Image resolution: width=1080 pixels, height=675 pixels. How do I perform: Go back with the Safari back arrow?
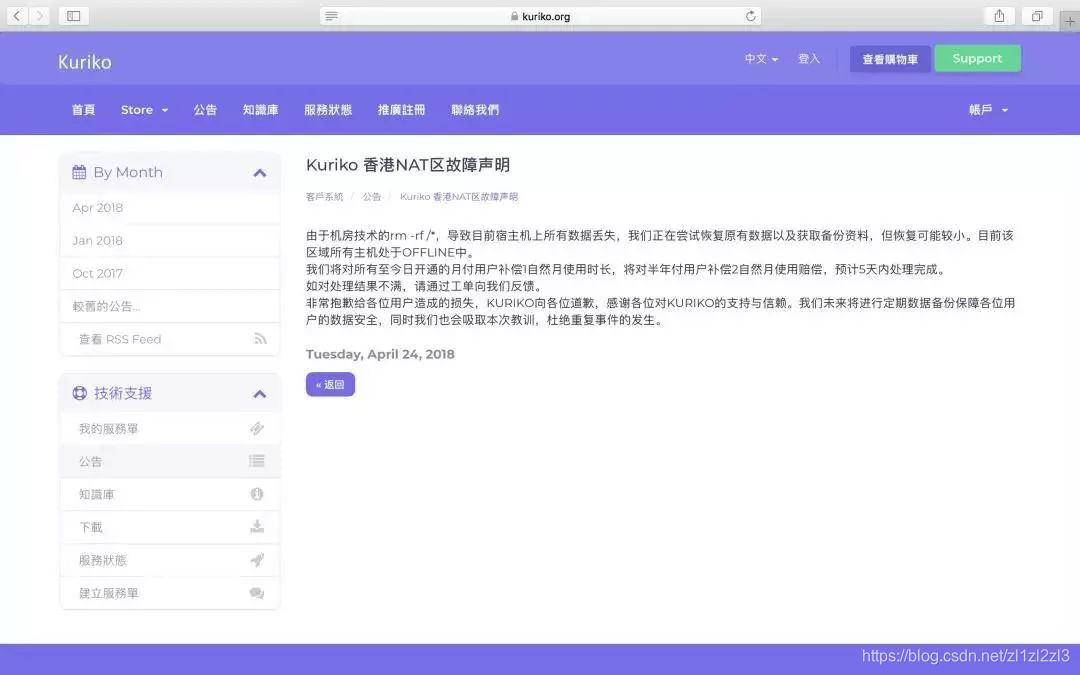[17, 15]
